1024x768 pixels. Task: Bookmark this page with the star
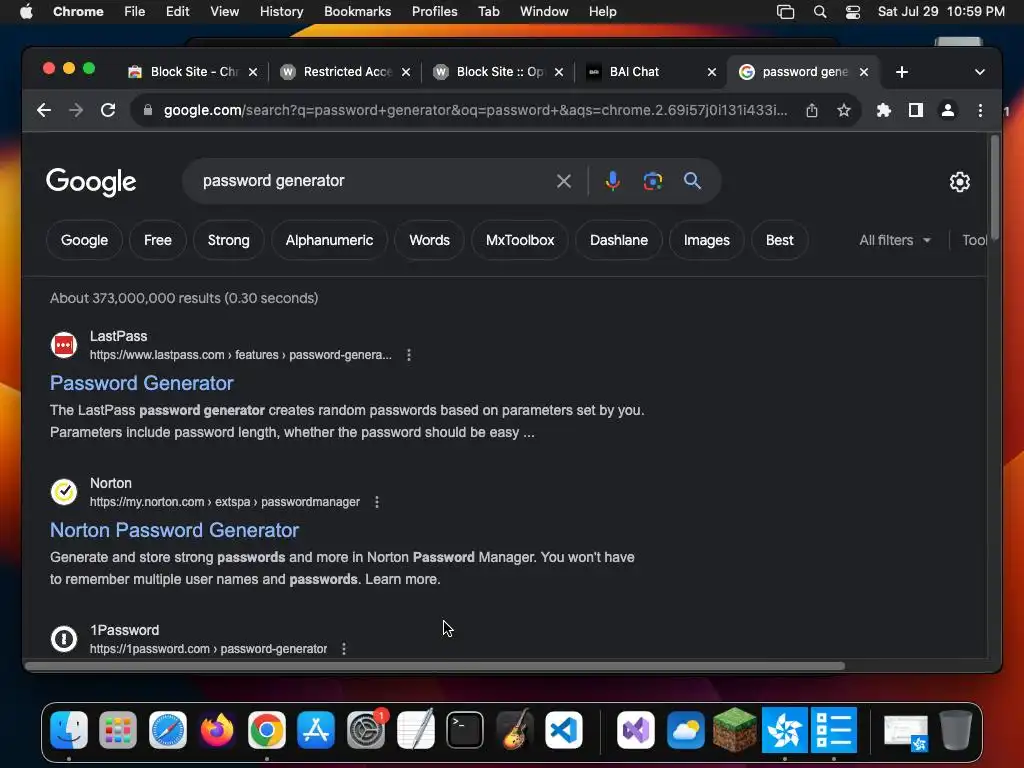point(844,110)
